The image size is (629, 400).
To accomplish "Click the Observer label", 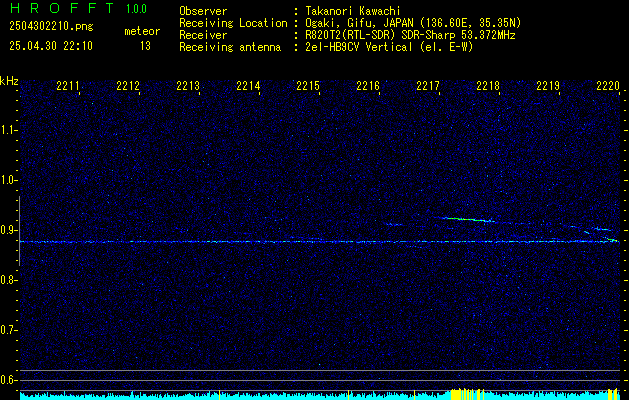I will (x=203, y=11).
